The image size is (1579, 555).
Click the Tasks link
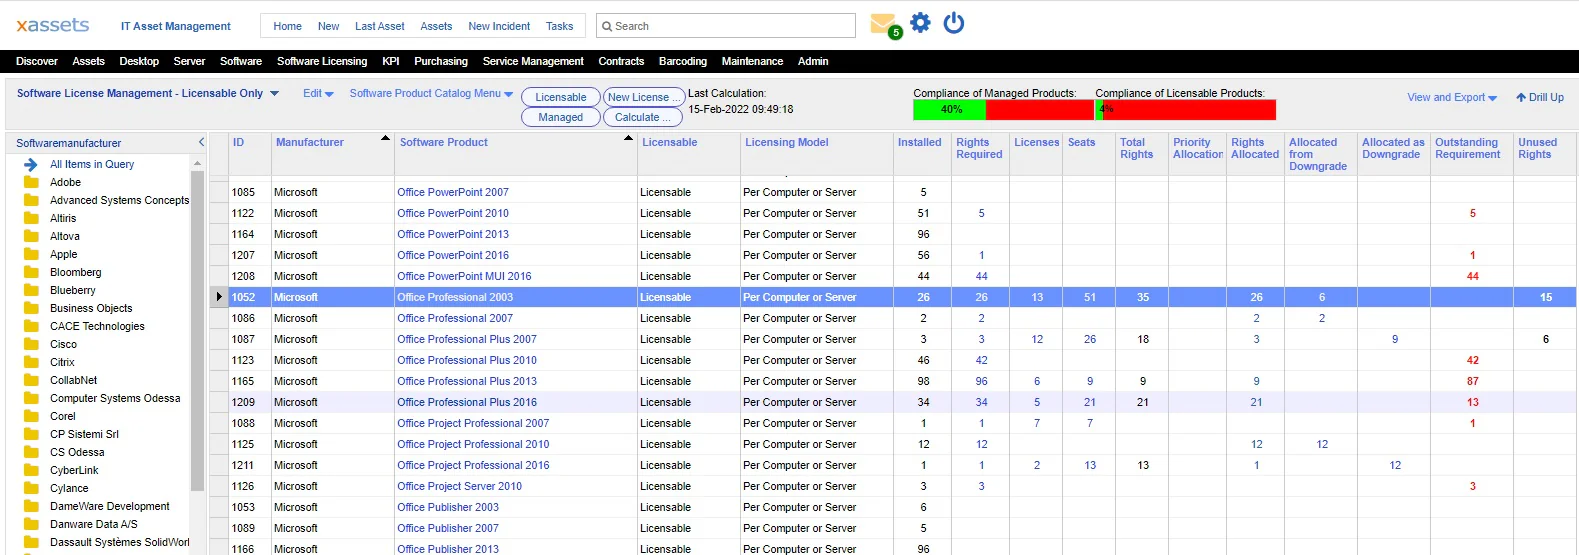(x=560, y=26)
